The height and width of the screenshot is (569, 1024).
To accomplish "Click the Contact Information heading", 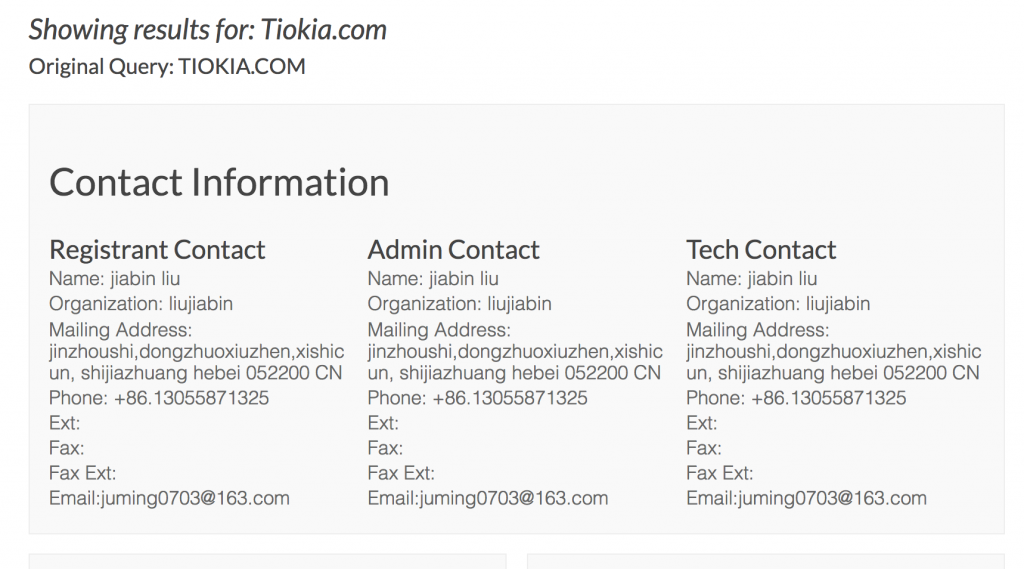I will pos(219,182).
